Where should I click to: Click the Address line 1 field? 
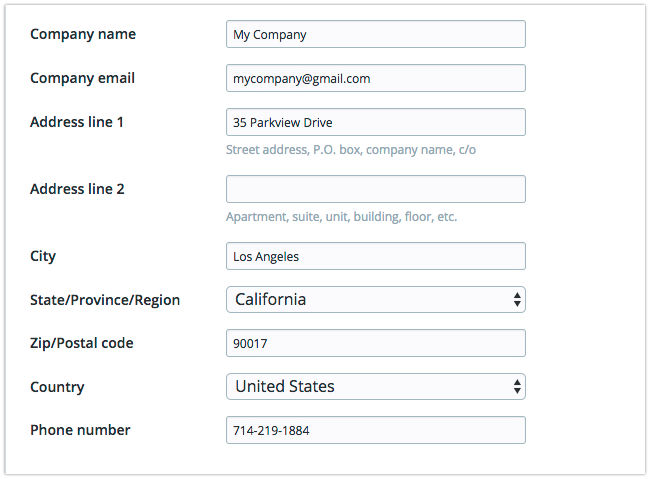click(x=375, y=122)
